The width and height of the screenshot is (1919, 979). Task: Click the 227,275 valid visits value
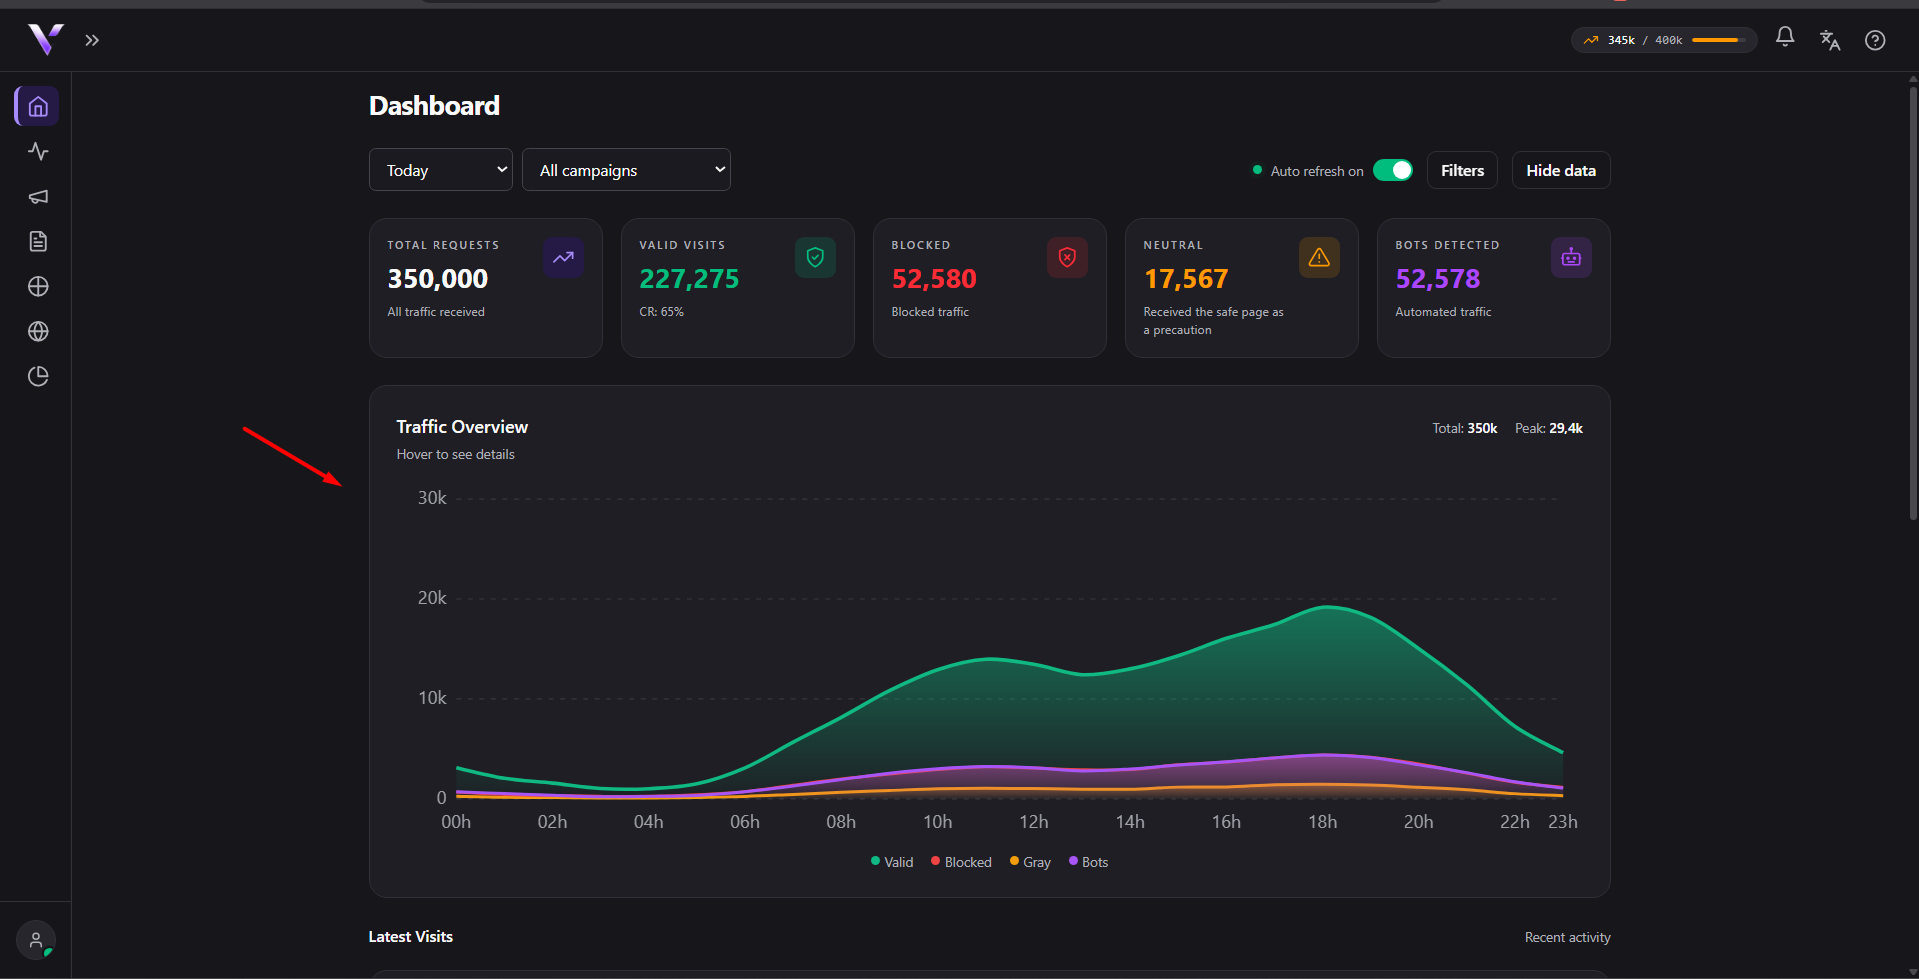(689, 279)
